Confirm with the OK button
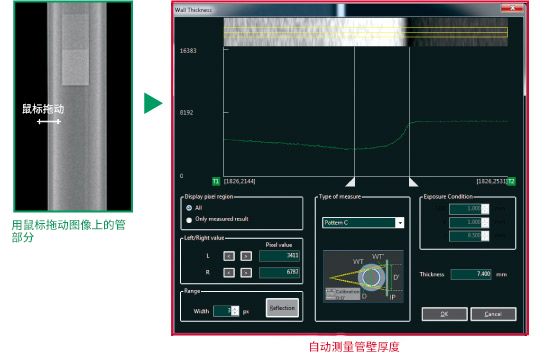Screen dimensions: 544x360 [x=444, y=314]
